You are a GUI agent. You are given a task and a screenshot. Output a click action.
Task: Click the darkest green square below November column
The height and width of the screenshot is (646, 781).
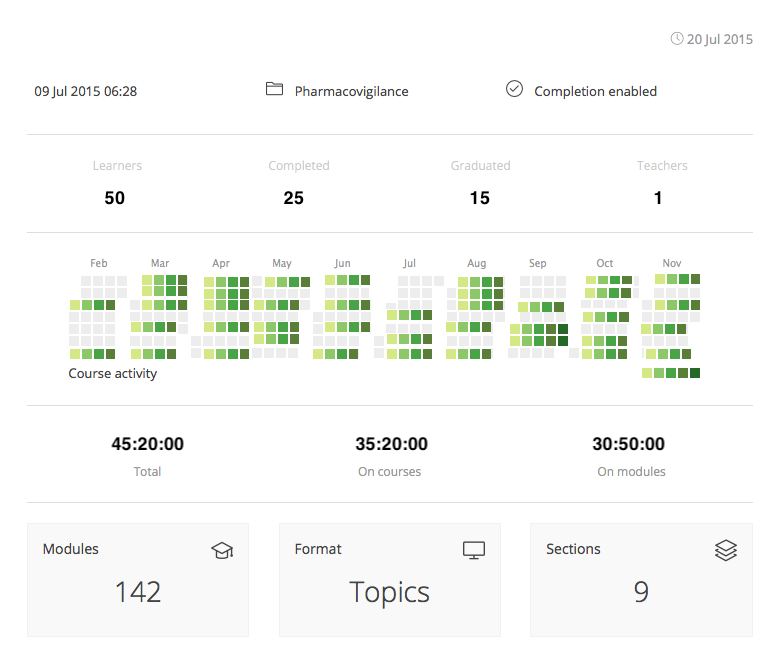695,373
